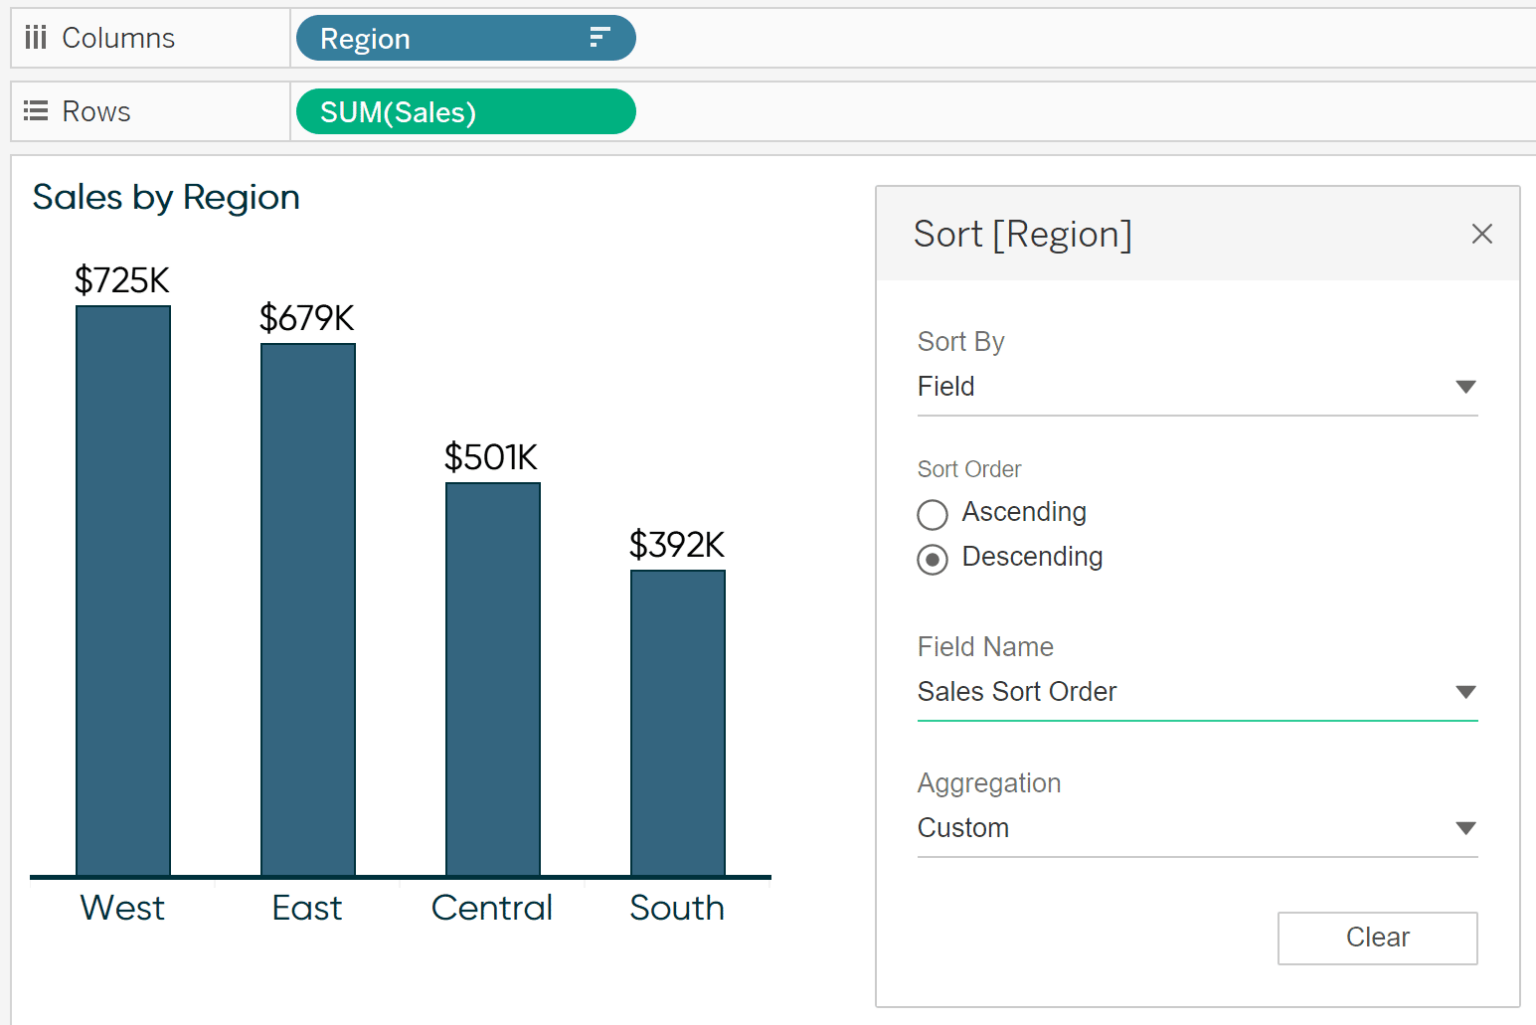The image size is (1536, 1025).
Task: Close the Sort [Region] dialog
Action: 1481,234
